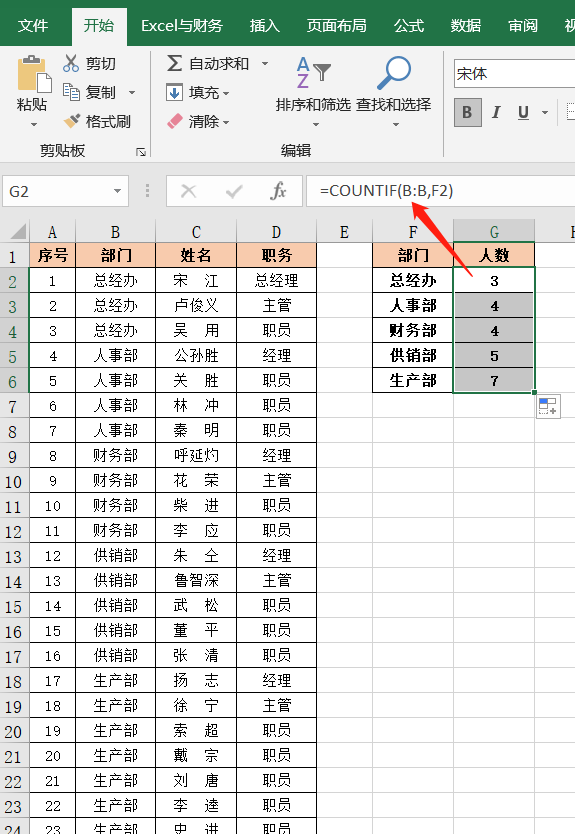Open Find and Select magnifier
The image size is (575, 834).
click(394, 73)
